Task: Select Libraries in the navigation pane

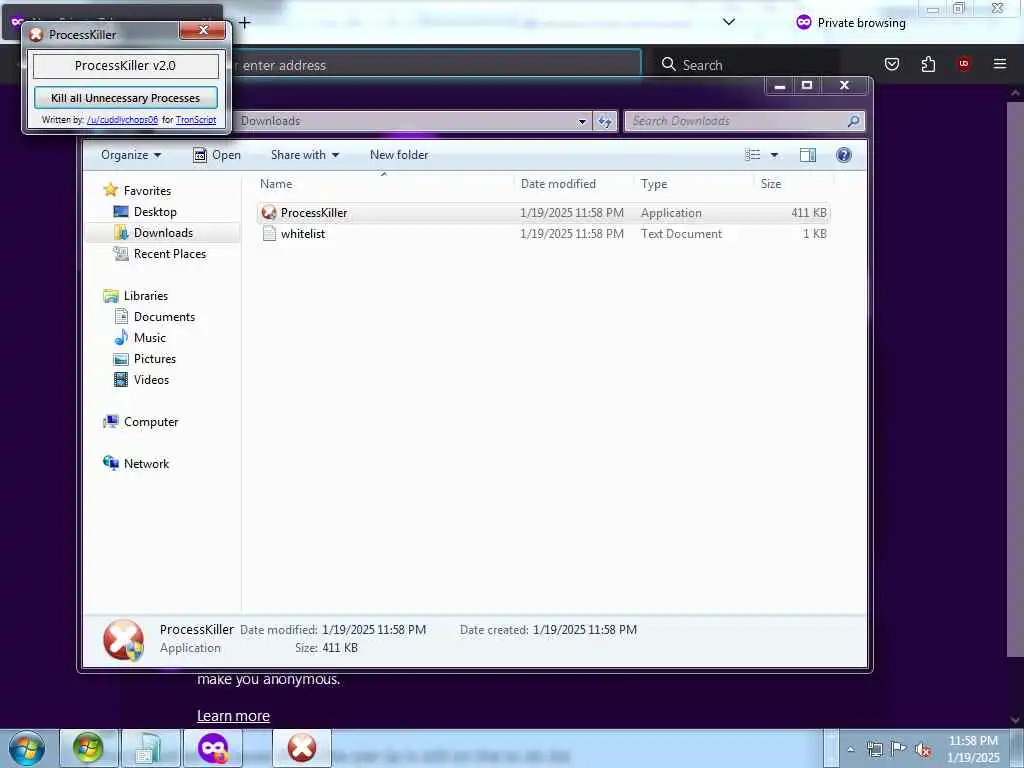Action: click(146, 296)
